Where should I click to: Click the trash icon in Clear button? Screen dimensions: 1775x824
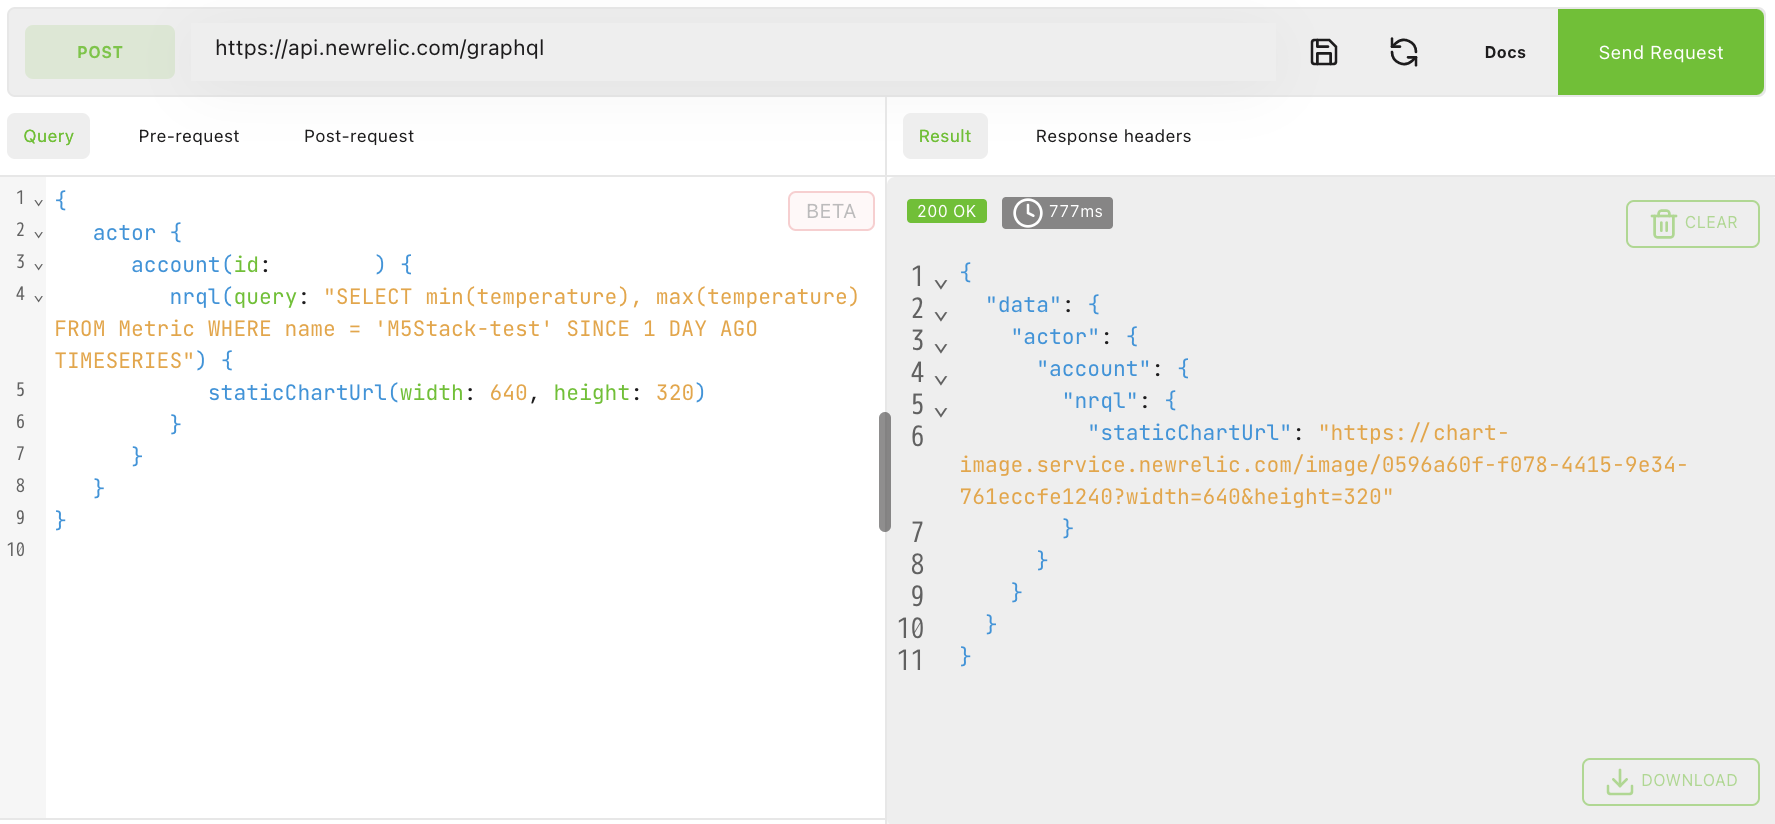1663,224
